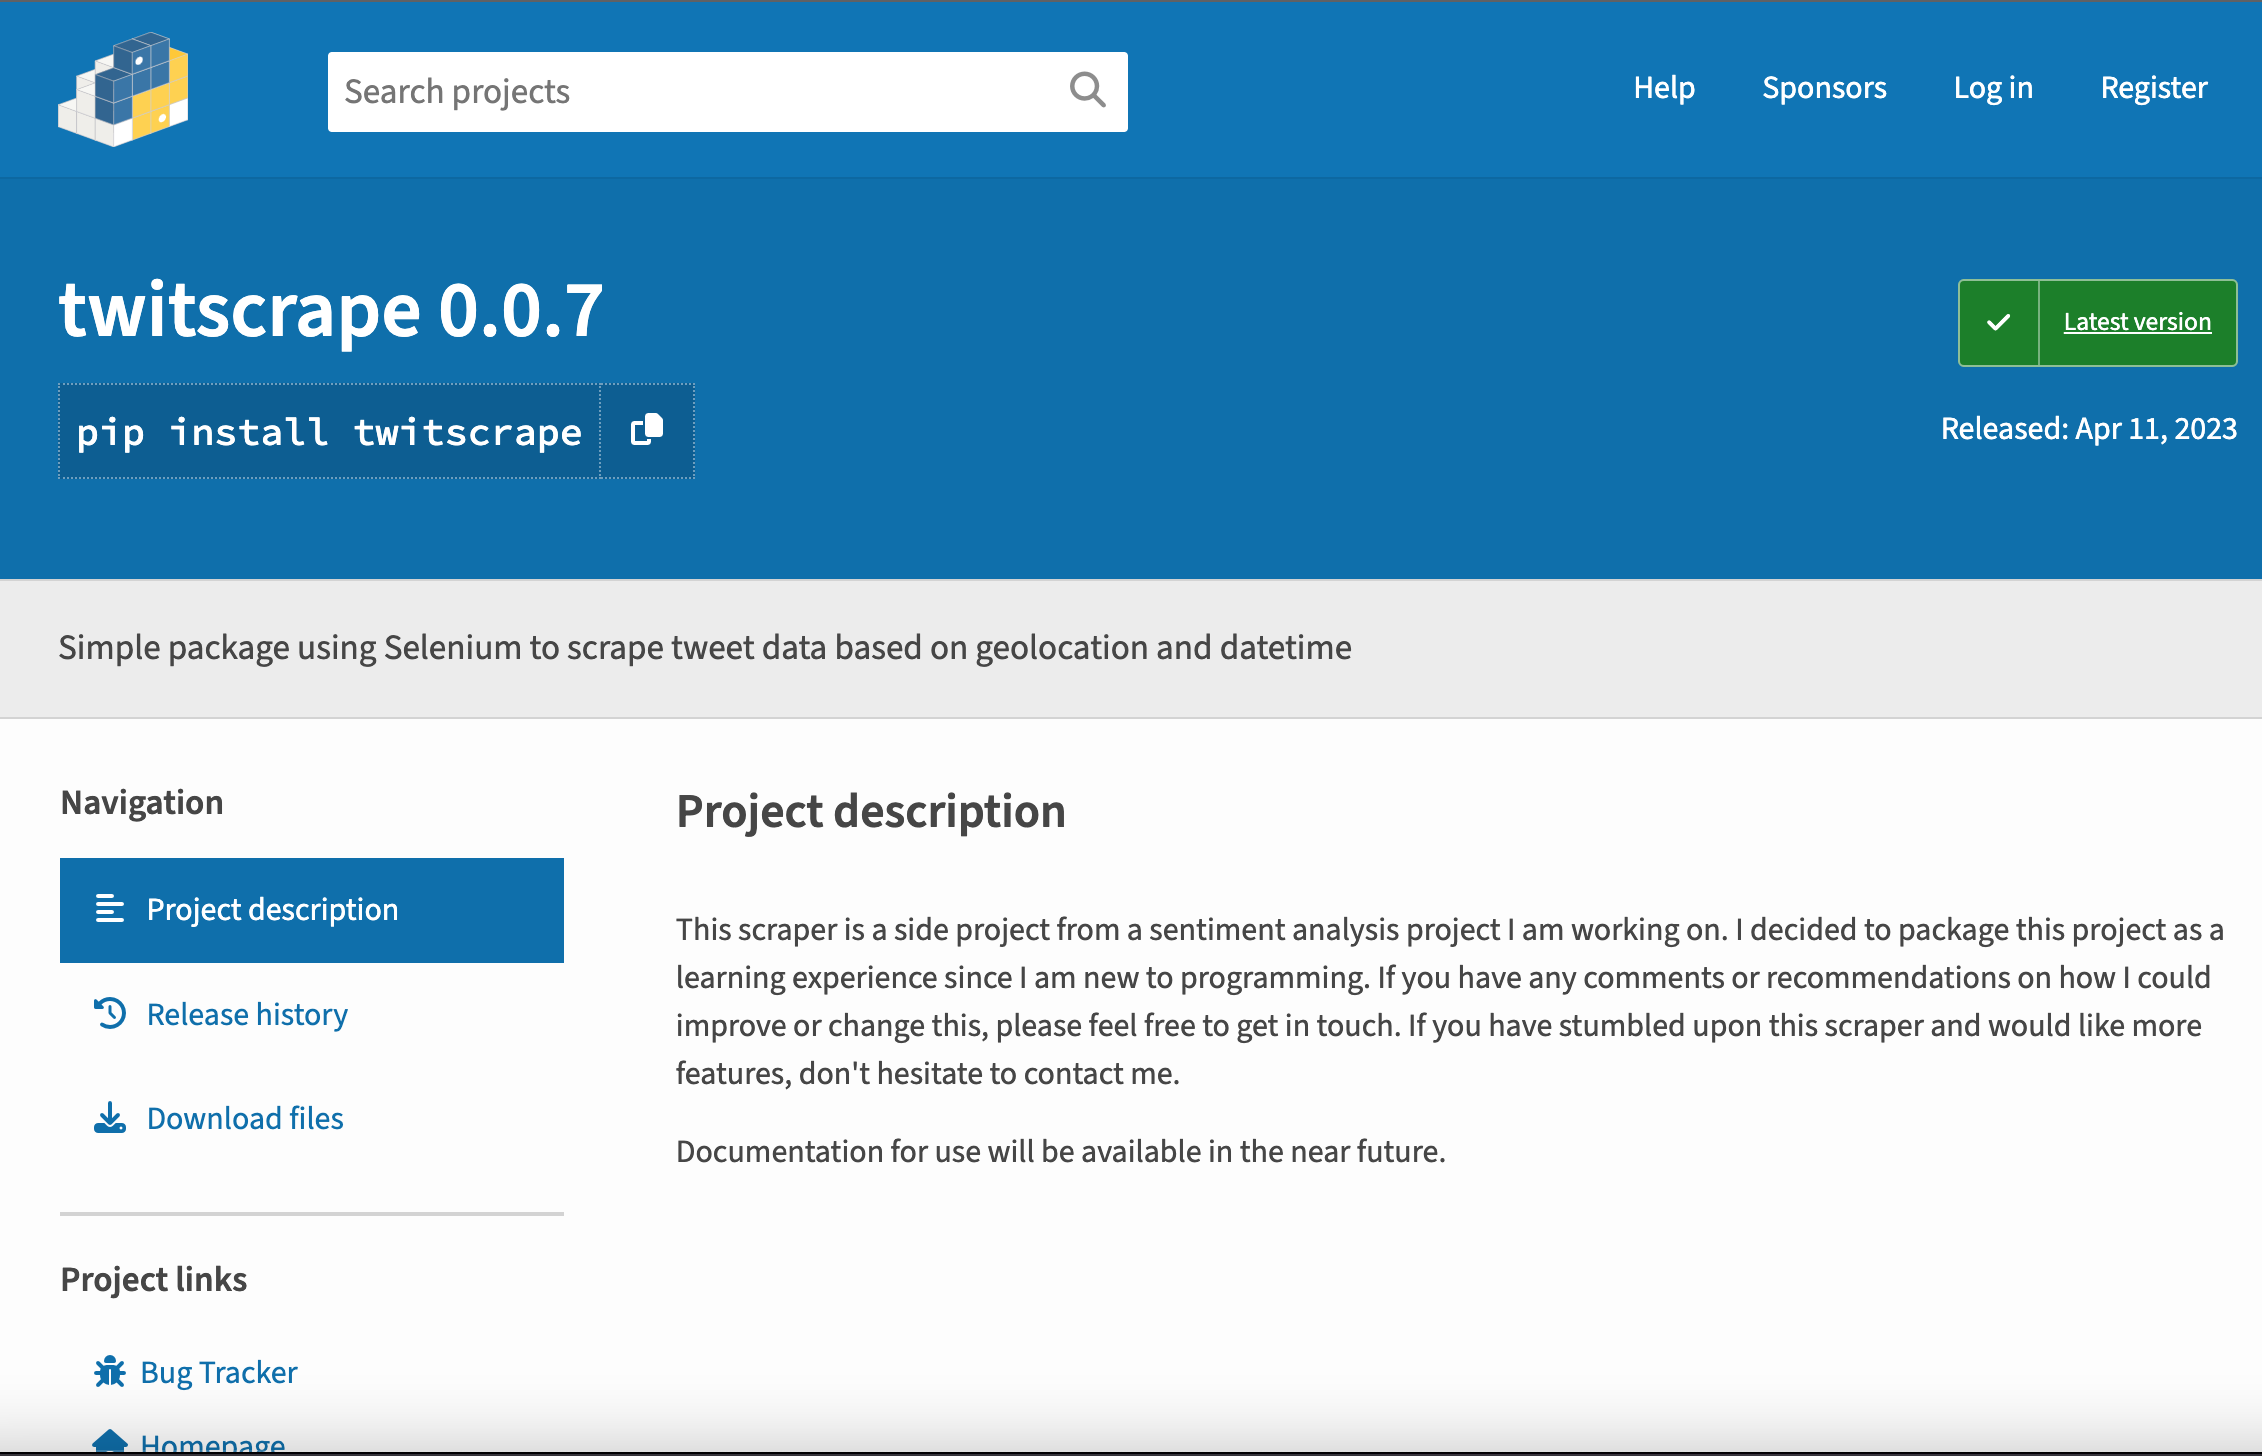Click the Latest version button
Viewport: 2262px width, 1456px height.
[x=2097, y=322]
